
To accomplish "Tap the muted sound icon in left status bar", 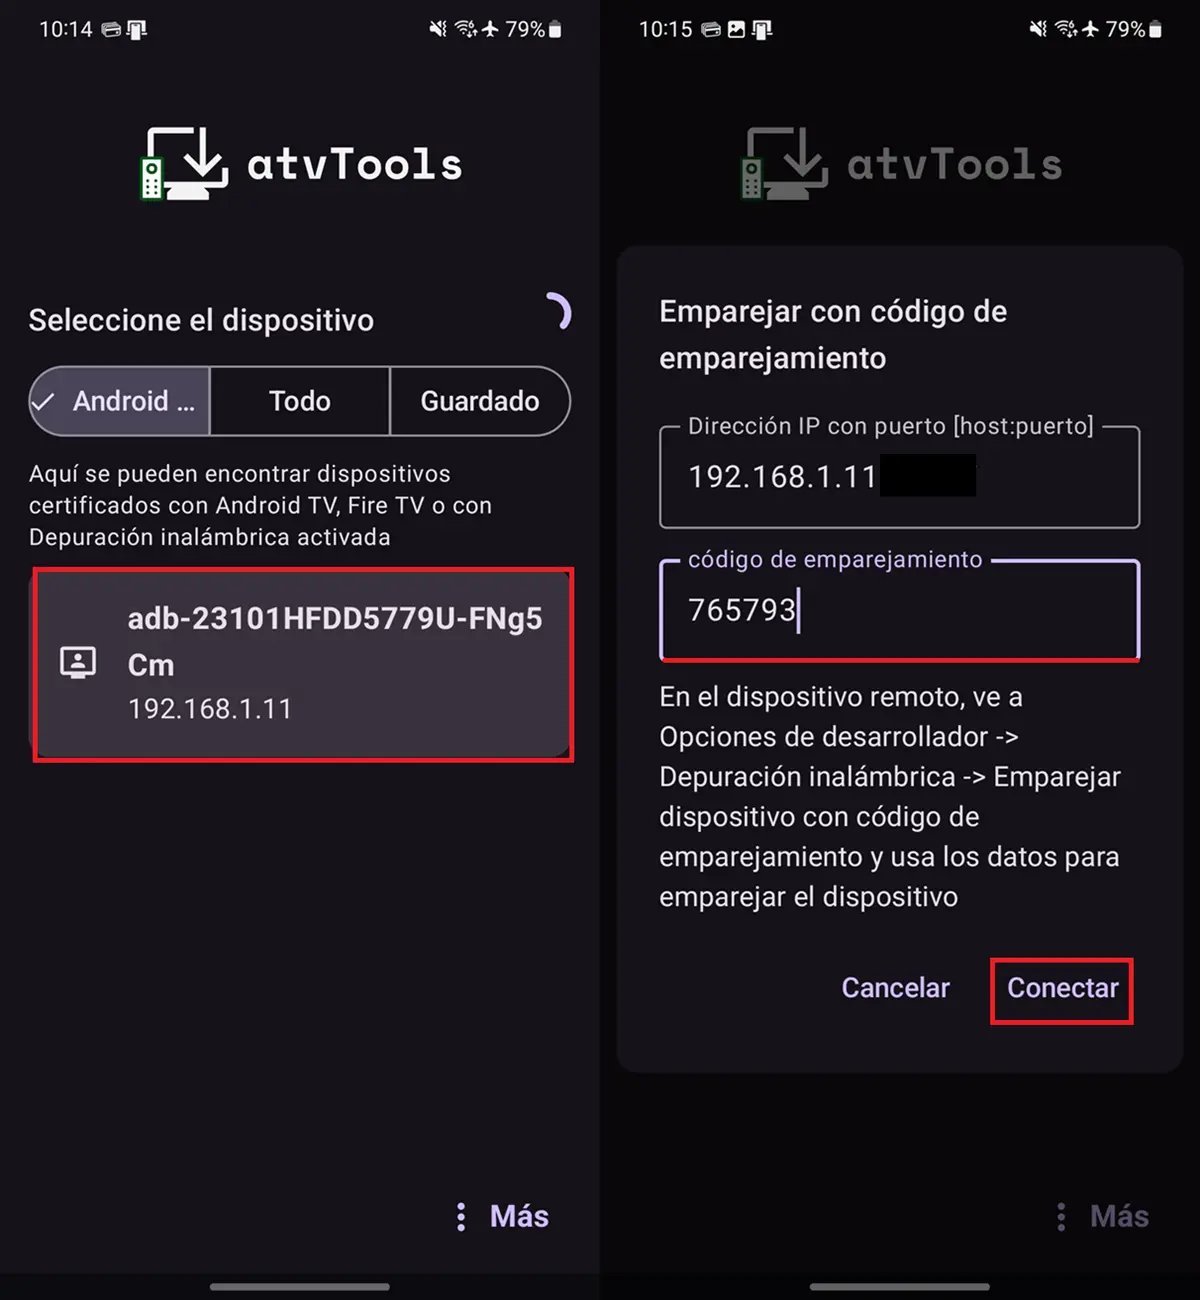I will click(x=438, y=30).
